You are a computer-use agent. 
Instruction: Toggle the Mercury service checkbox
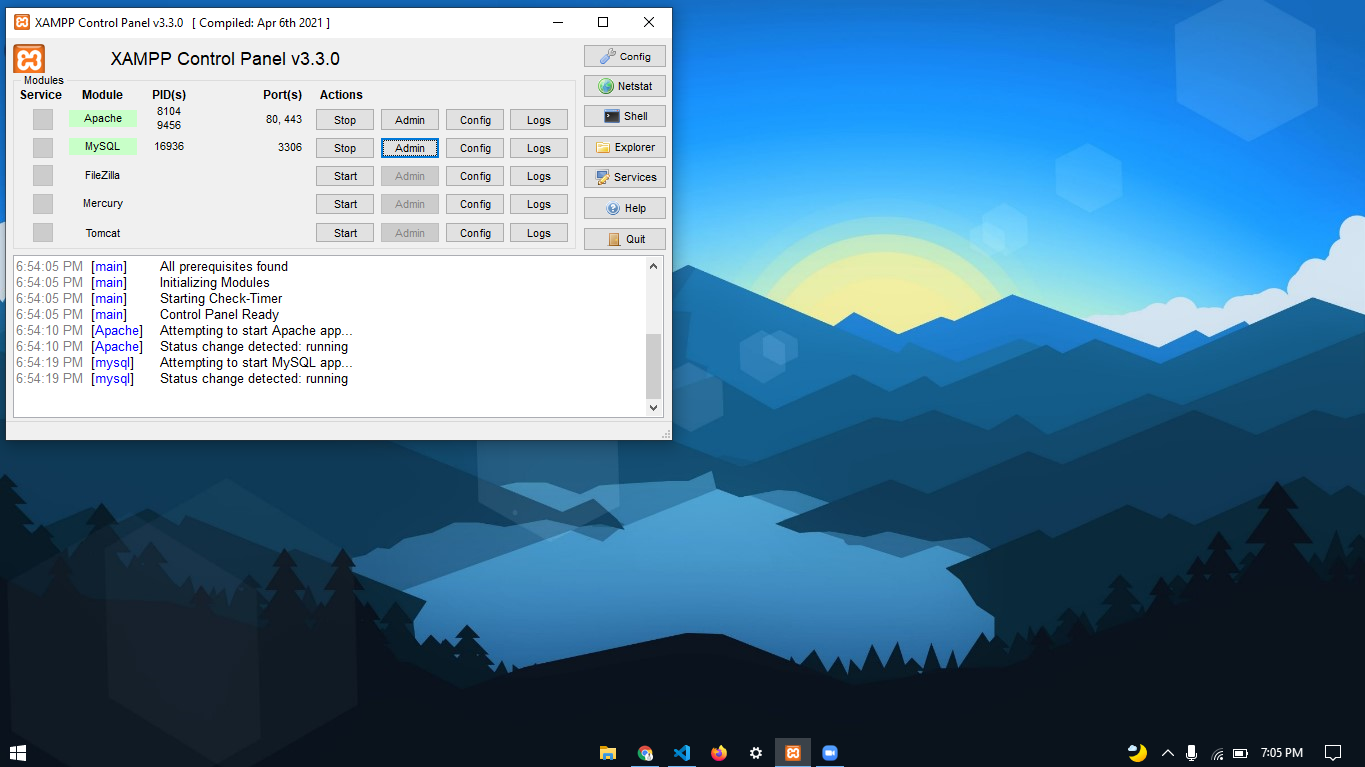click(x=43, y=204)
